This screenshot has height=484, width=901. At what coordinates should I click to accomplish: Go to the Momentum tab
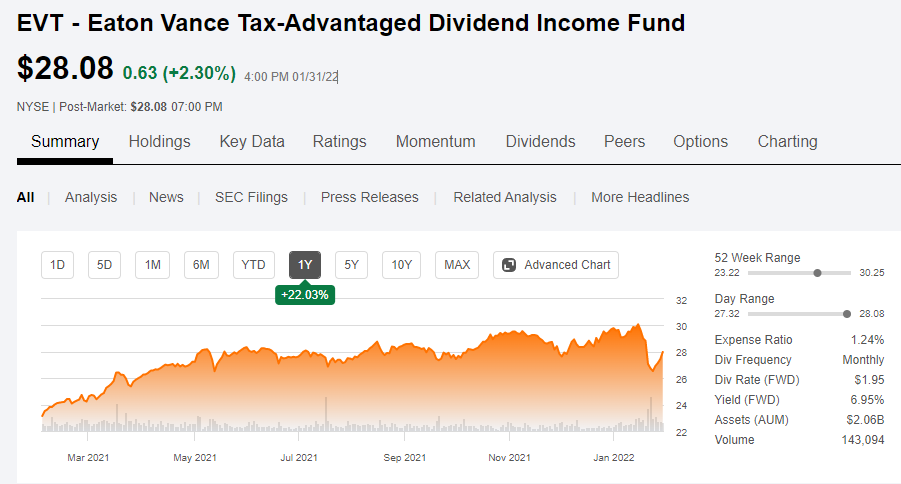point(436,141)
